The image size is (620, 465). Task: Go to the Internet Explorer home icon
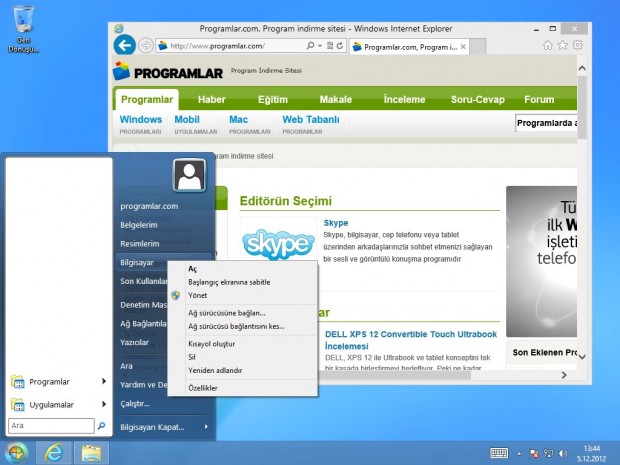[x=548, y=45]
